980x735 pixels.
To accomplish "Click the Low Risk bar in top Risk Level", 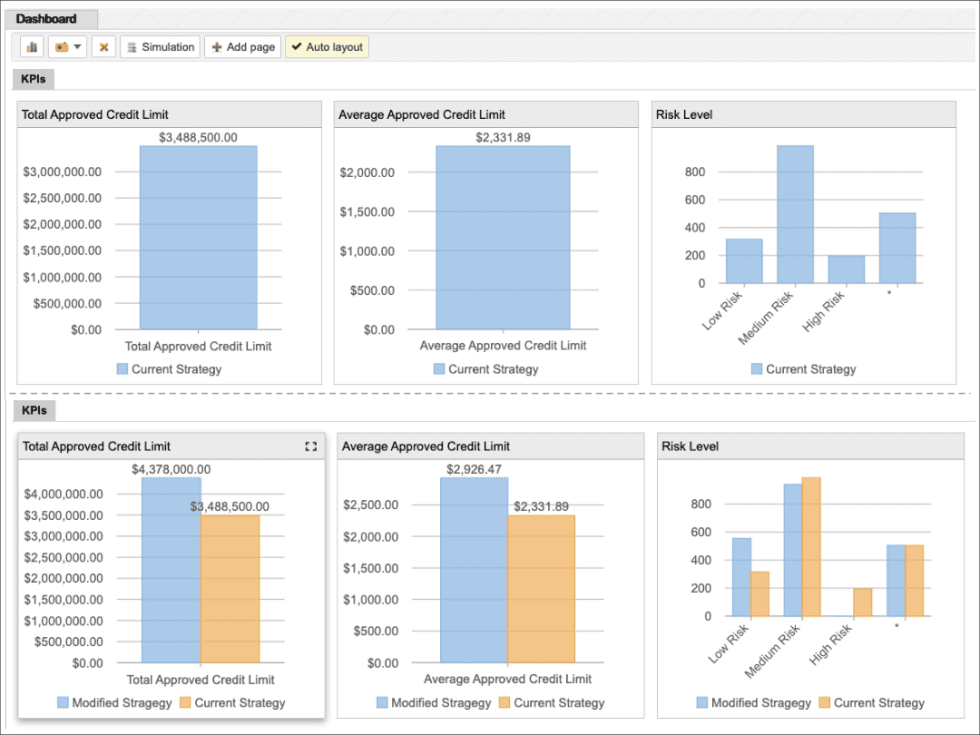I will click(744, 261).
